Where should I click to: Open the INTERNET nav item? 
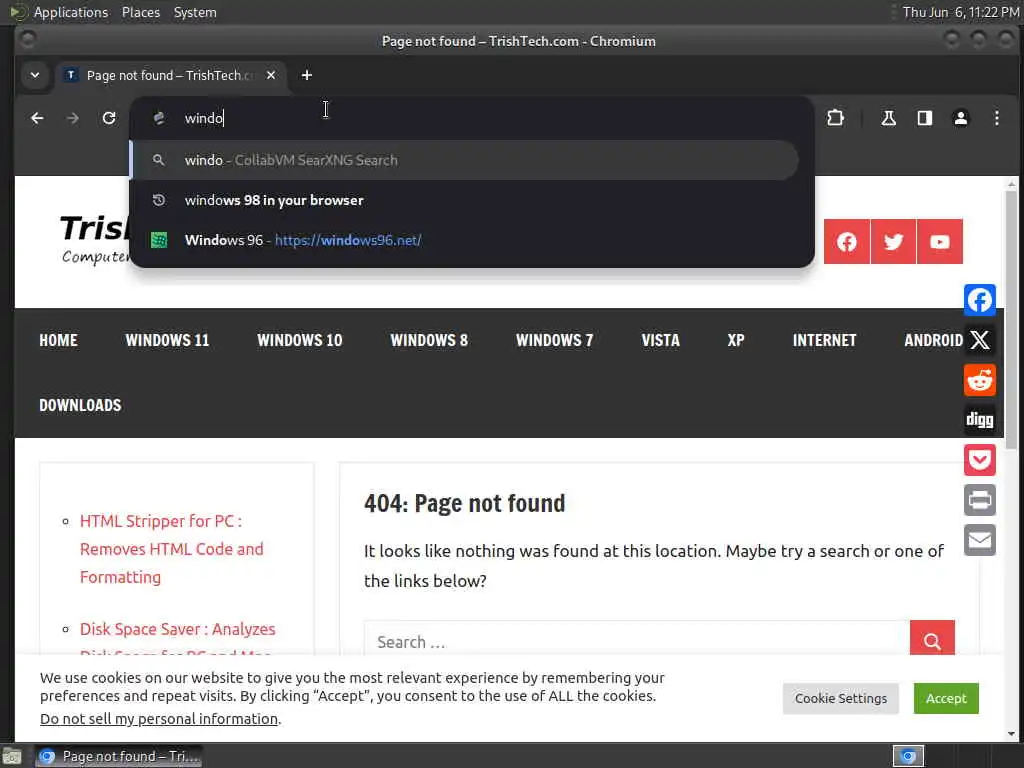pyautogui.click(x=824, y=340)
